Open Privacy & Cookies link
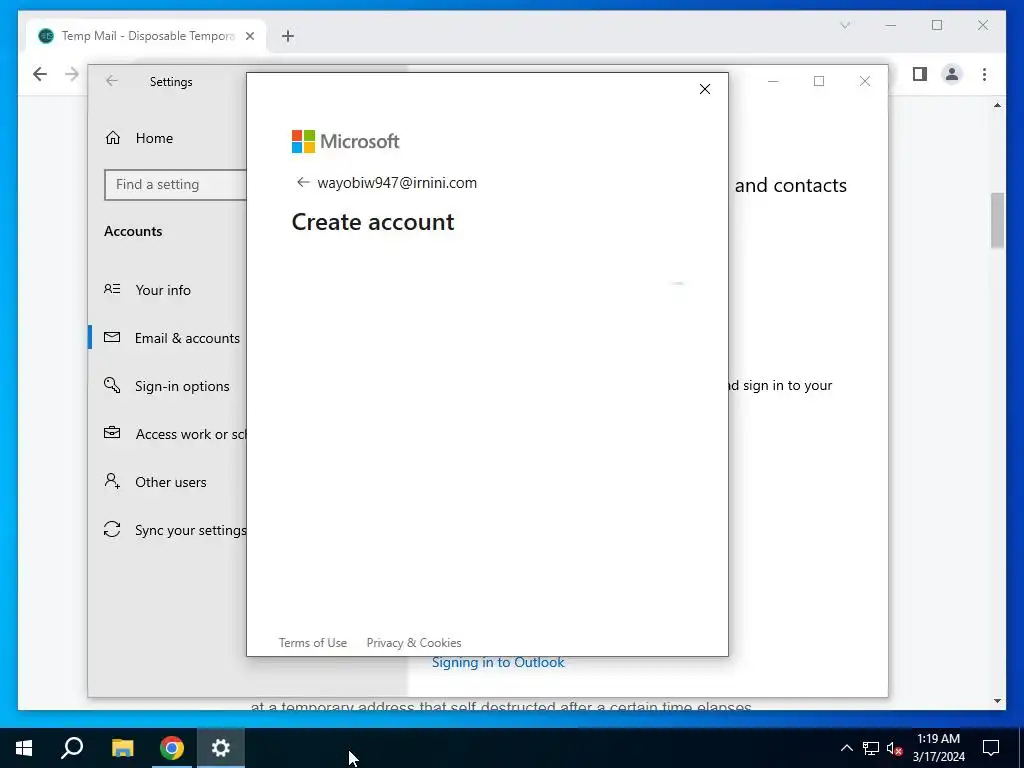 (414, 643)
